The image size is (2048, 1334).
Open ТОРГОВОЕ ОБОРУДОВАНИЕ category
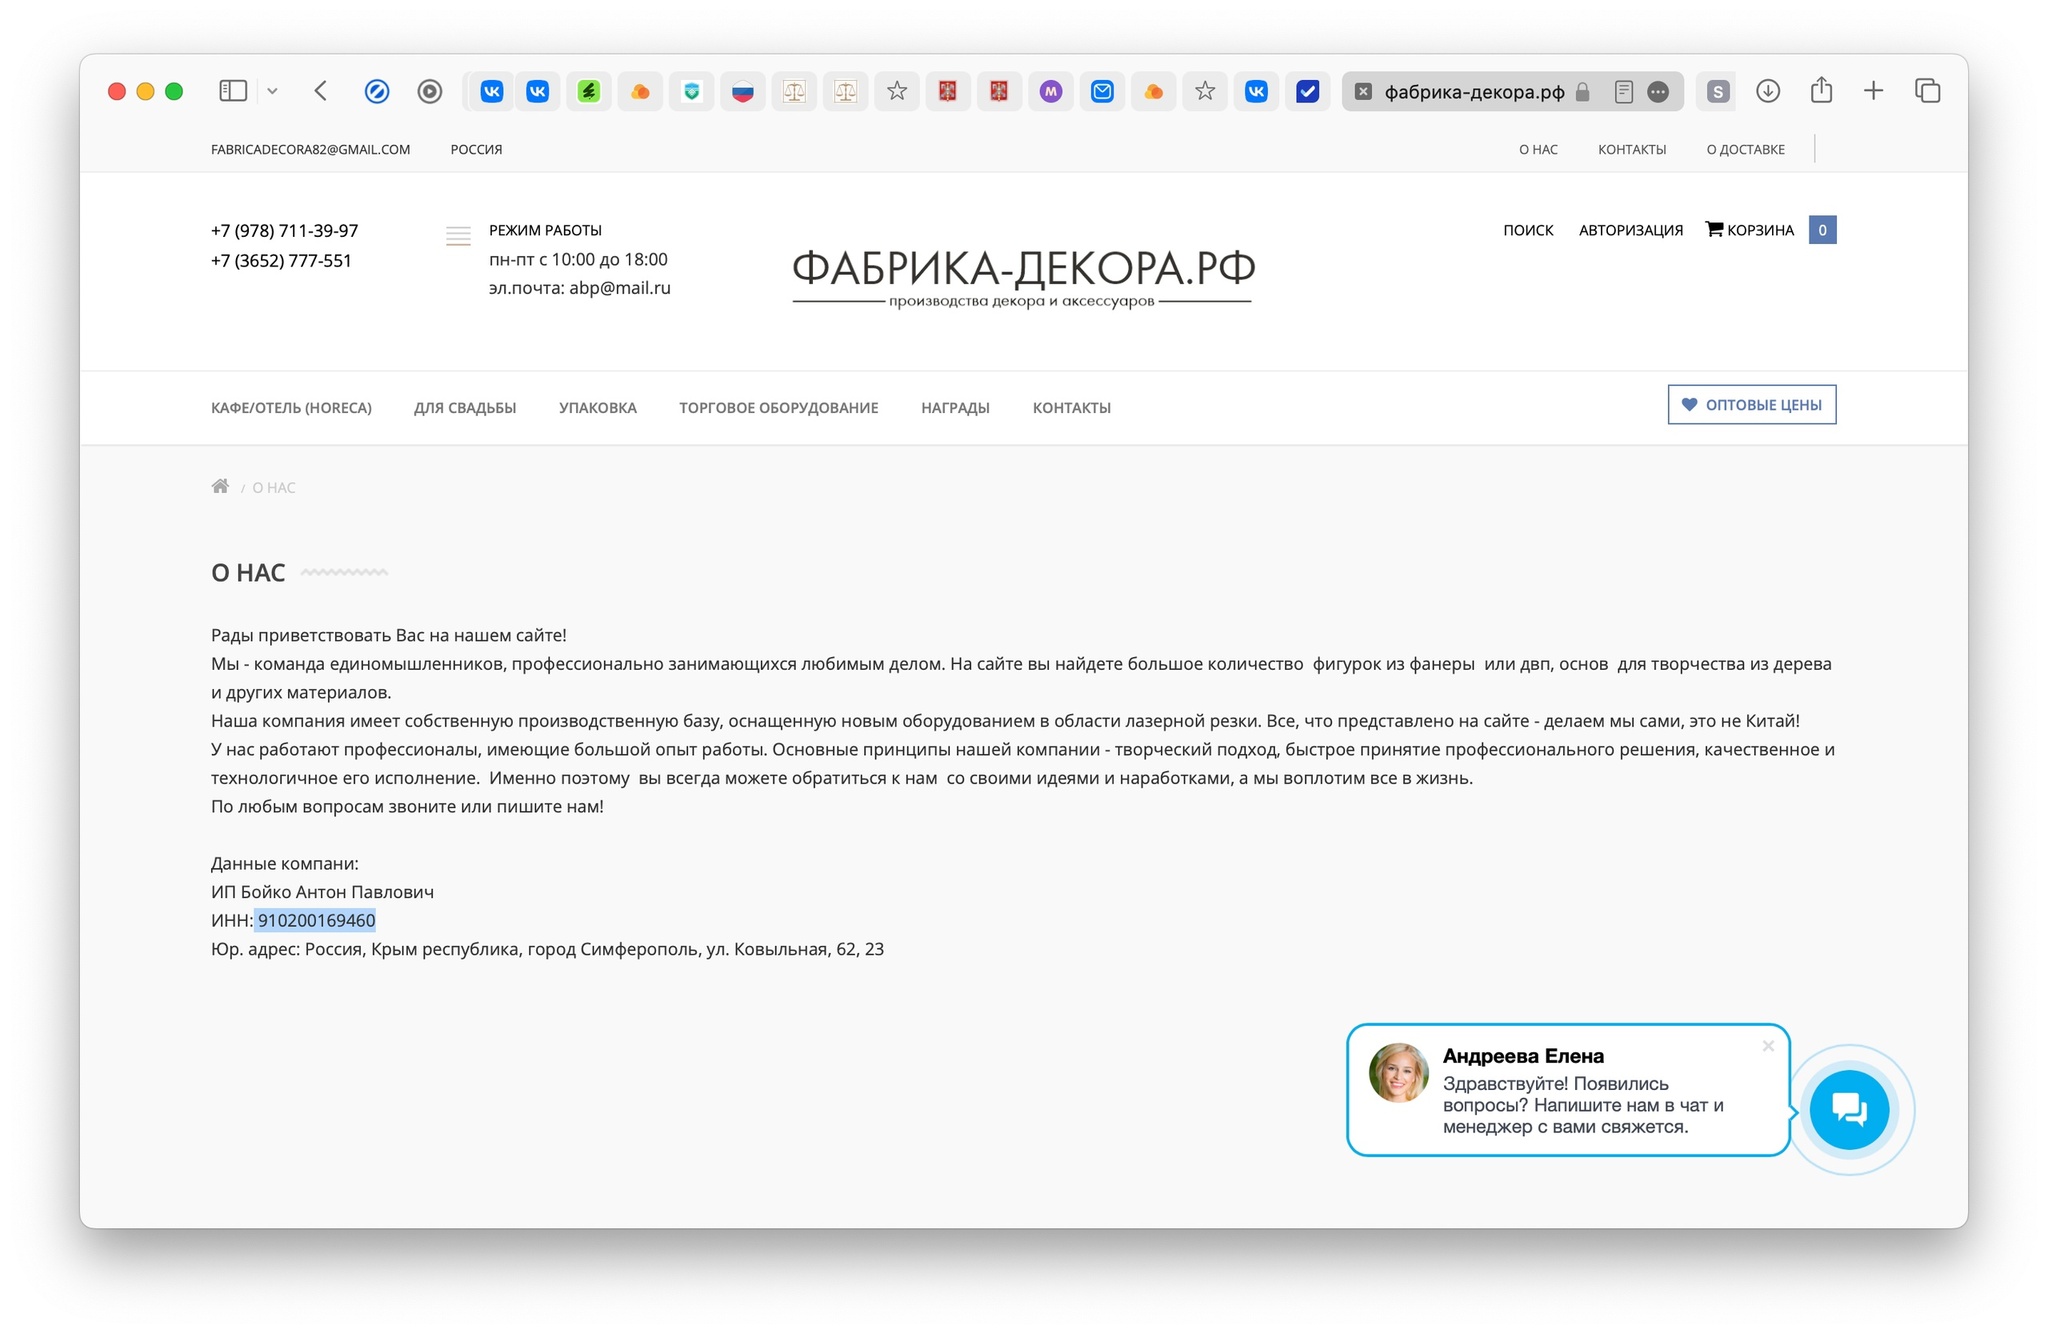pos(779,408)
